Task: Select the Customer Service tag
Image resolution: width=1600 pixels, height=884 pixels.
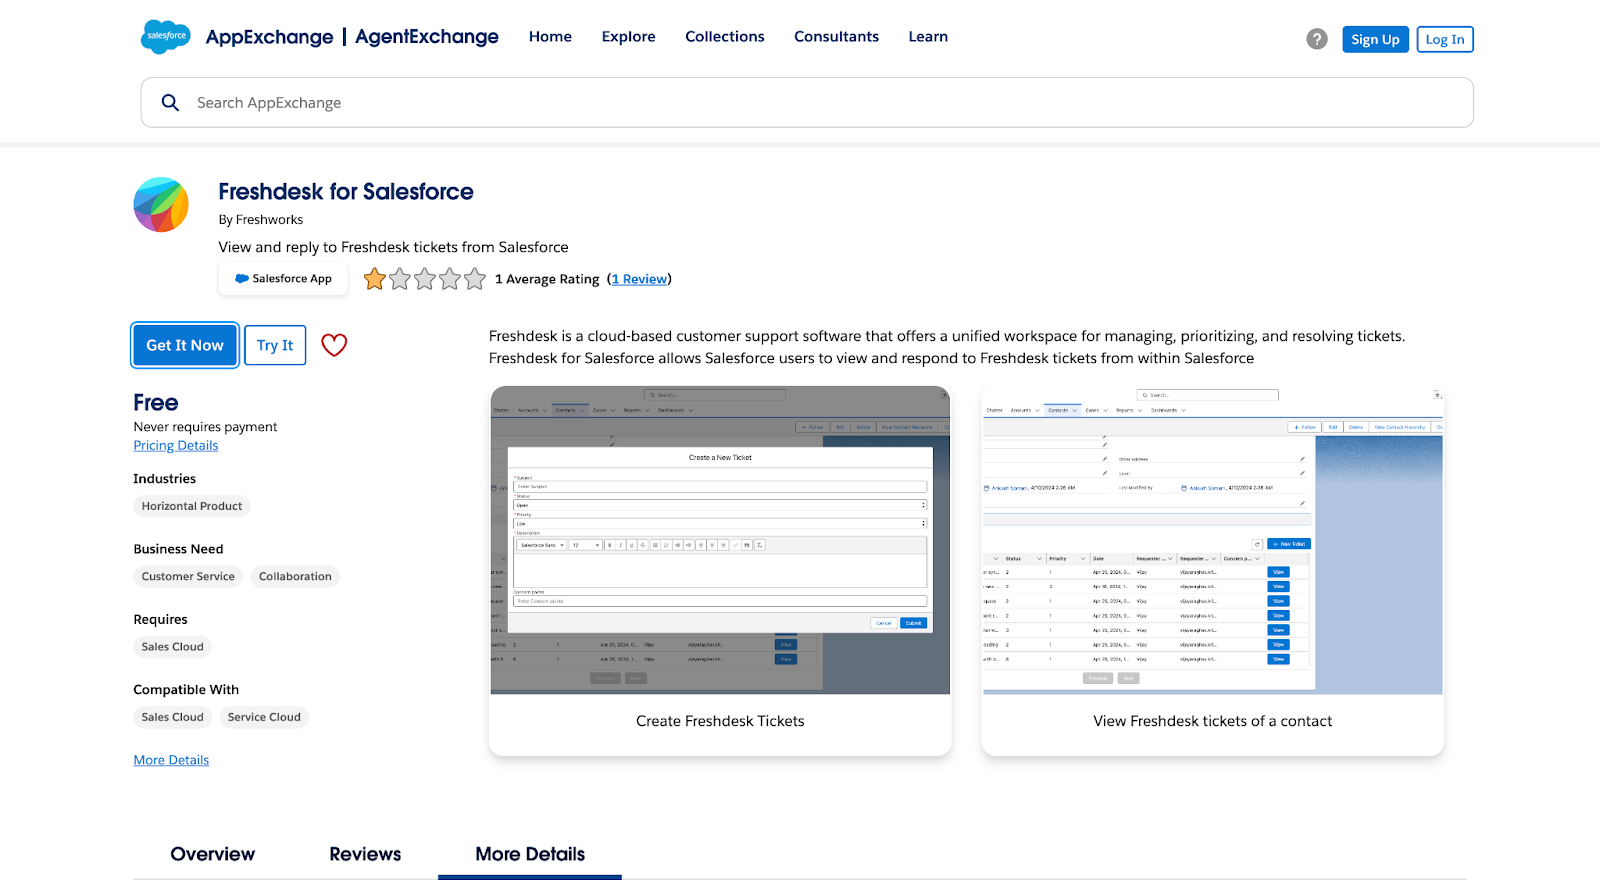Action: (188, 576)
